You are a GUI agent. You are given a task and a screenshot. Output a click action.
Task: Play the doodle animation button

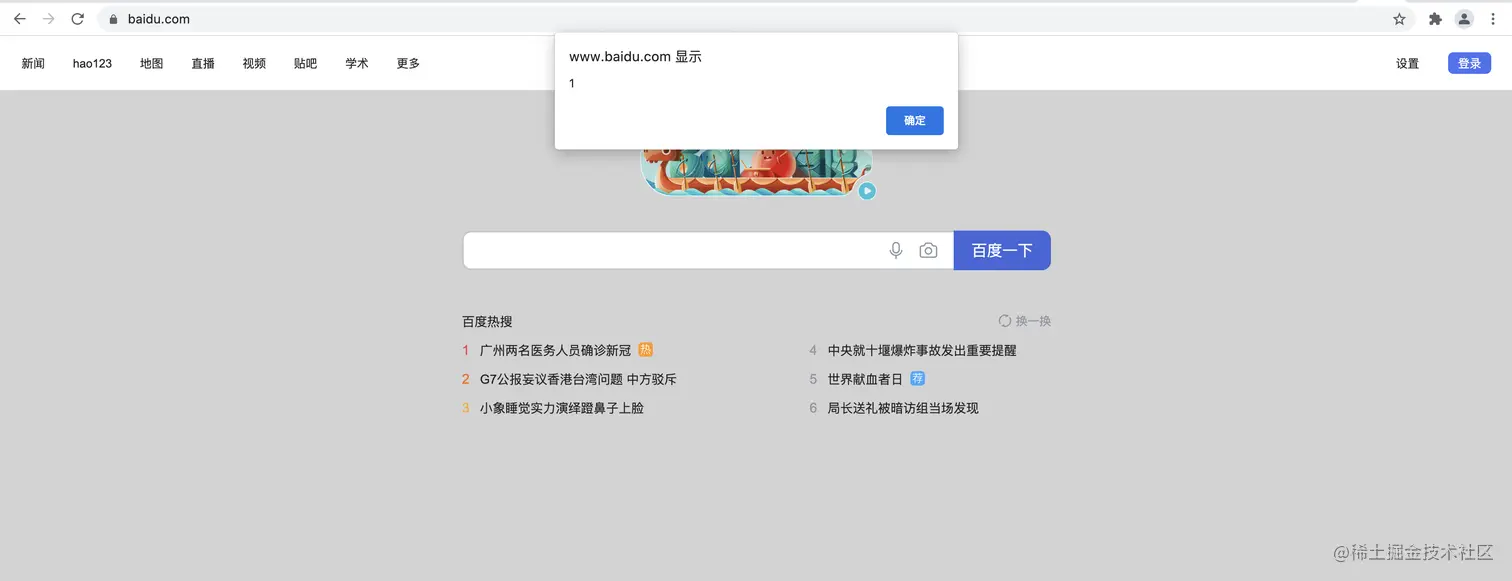tap(867, 191)
